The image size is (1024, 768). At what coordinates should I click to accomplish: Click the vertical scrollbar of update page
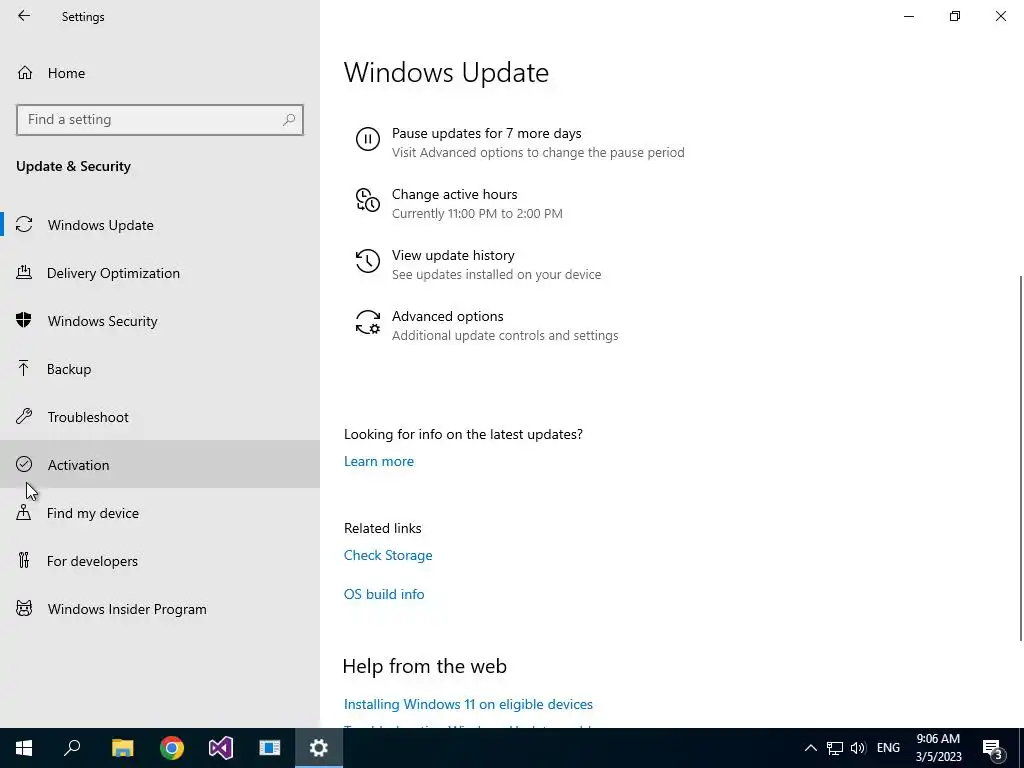coord(1020,458)
